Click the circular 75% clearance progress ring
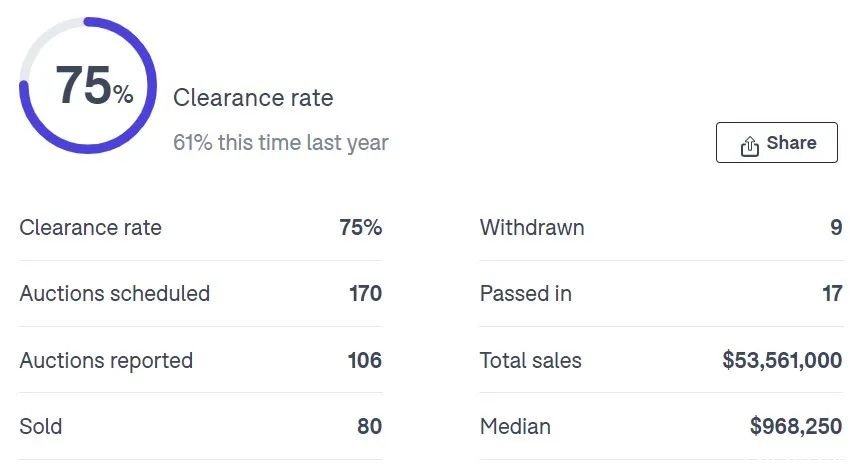855x472 pixels. coord(88,86)
